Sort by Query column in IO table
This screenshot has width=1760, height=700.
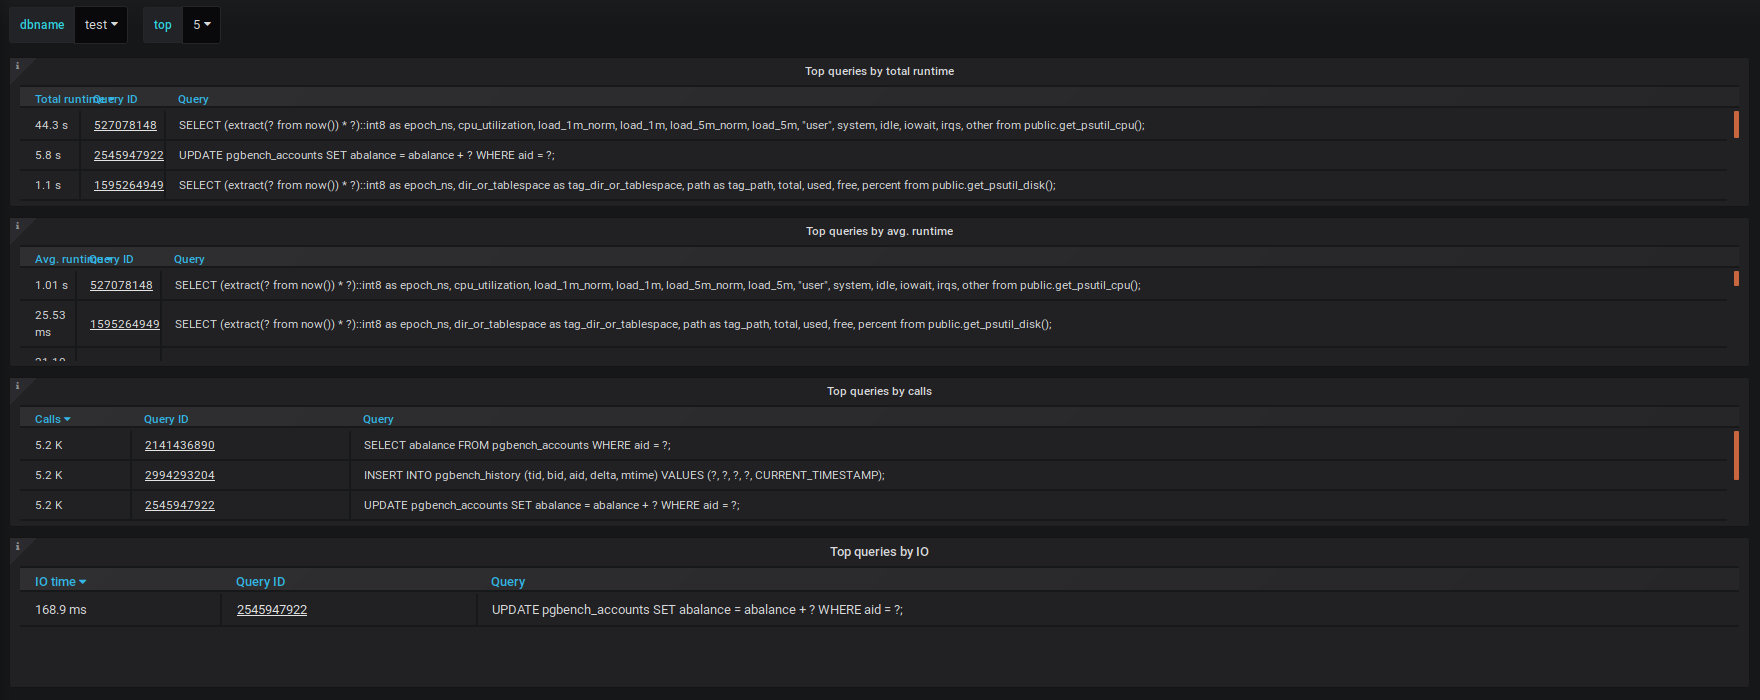tap(508, 582)
